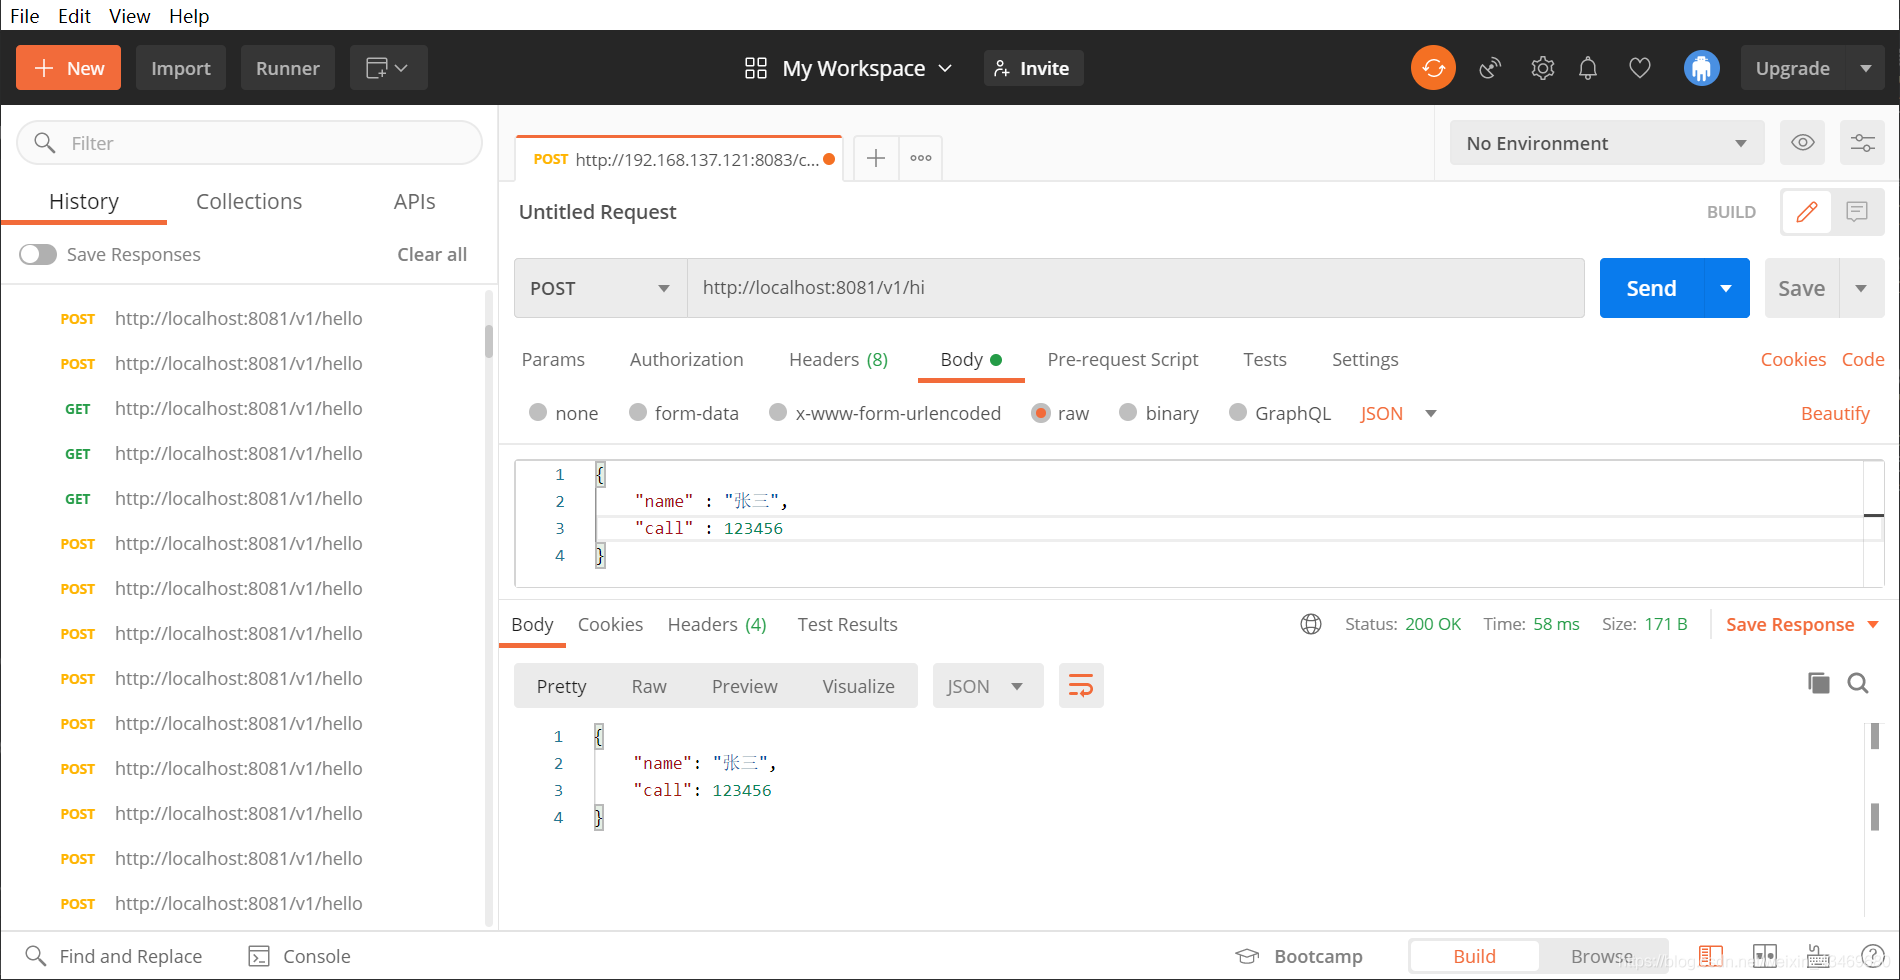Expand the Save button dropdown arrow
The image size is (1900, 980).
click(x=1861, y=288)
